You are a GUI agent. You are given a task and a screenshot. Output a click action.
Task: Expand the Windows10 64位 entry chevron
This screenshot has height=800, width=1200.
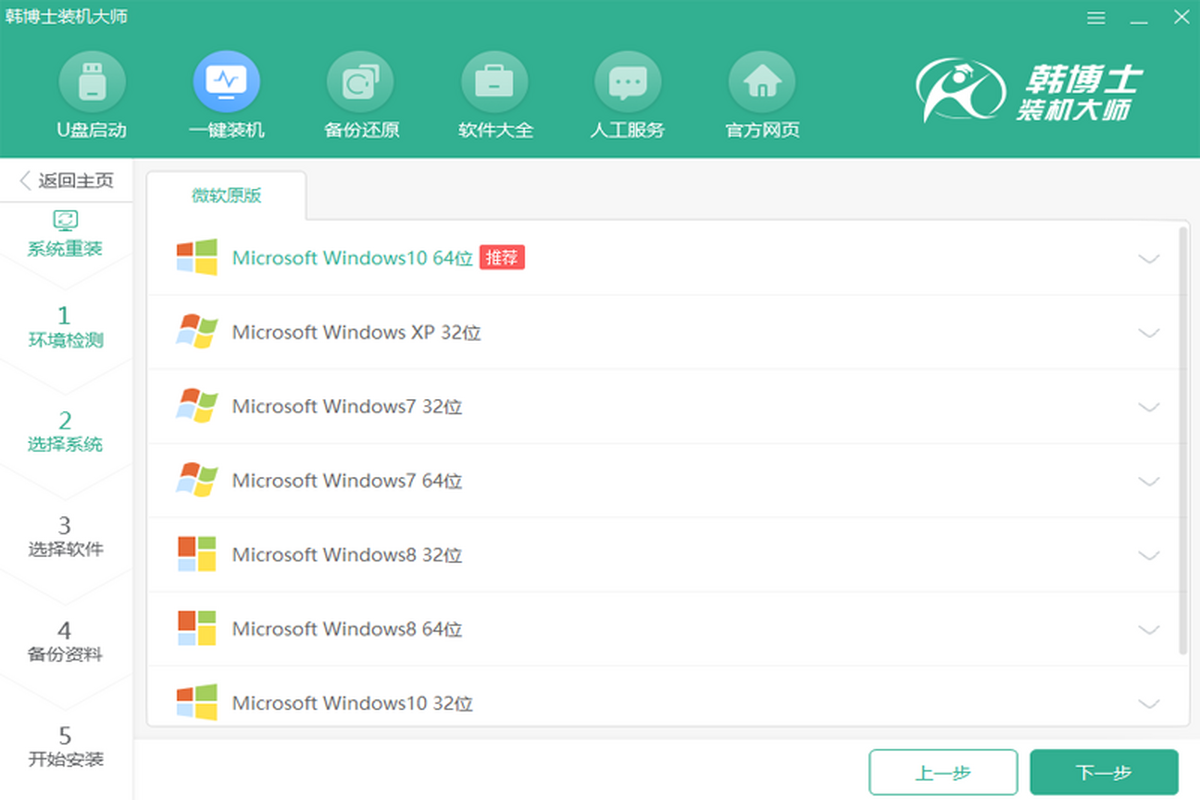point(1149,259)
